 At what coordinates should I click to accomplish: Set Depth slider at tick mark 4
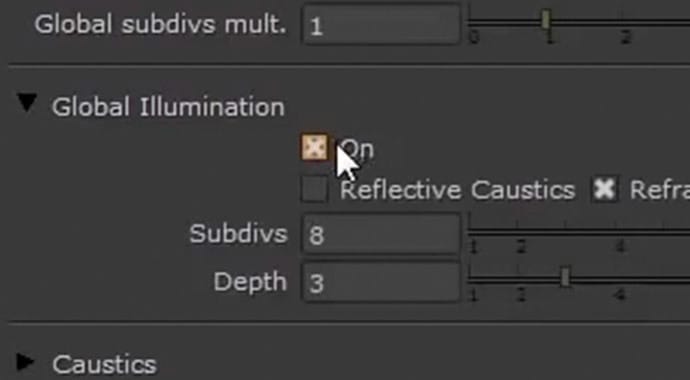point(620,278)
